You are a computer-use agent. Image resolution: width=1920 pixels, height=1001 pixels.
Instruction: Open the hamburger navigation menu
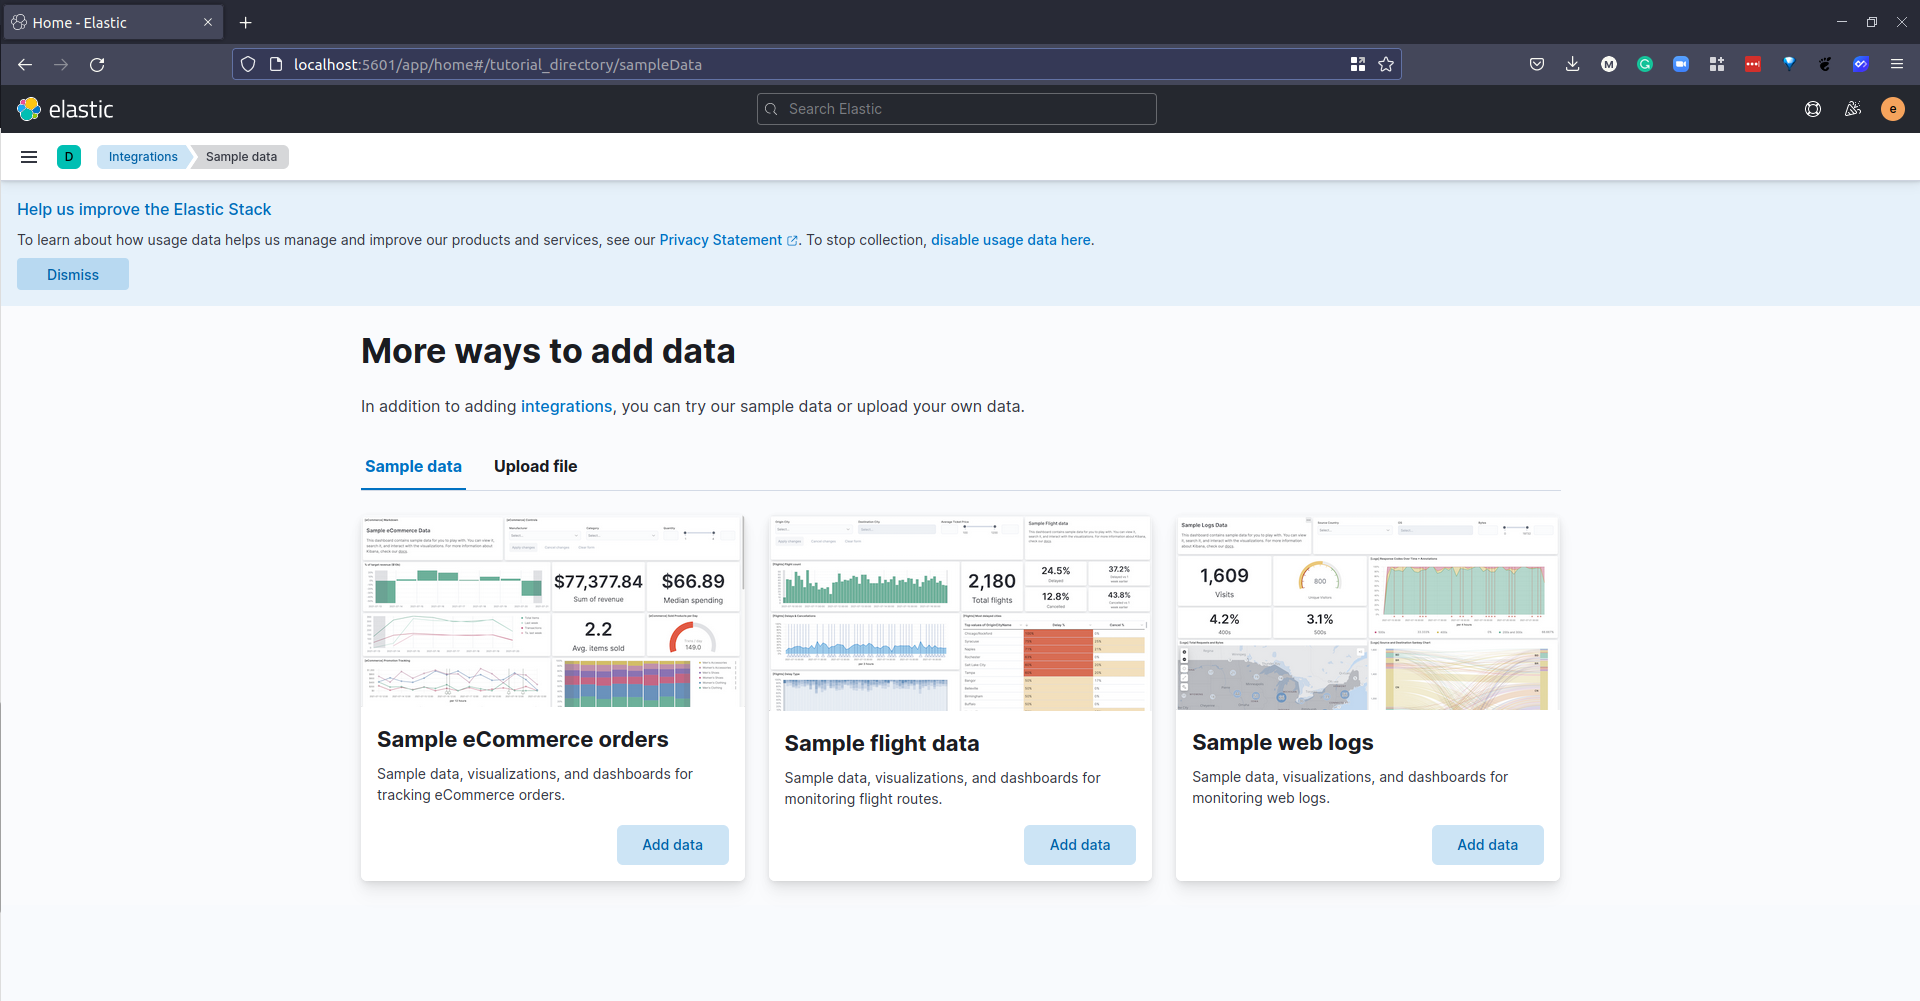coord(29,157)
